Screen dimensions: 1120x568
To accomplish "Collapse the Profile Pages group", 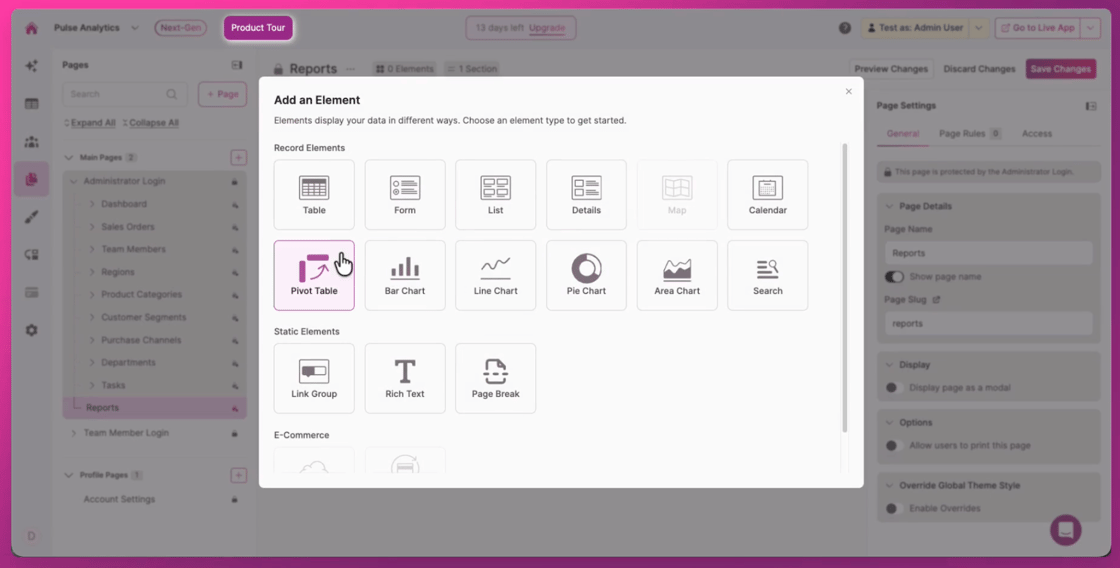I will tap(69, 475).
